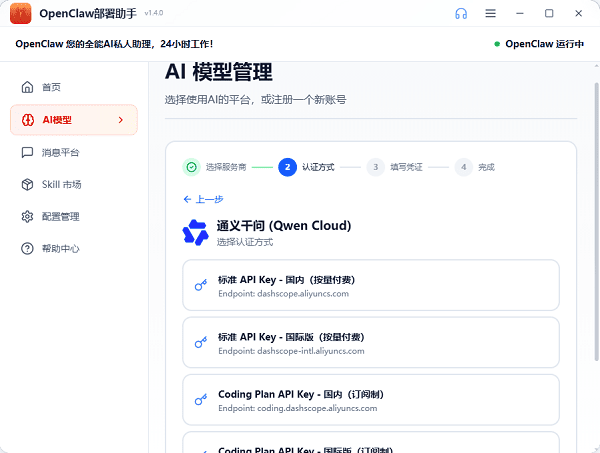Click key icon on 国际版 按量付费 card
Viewport: 600px width, 453px height.
point(201,342)
